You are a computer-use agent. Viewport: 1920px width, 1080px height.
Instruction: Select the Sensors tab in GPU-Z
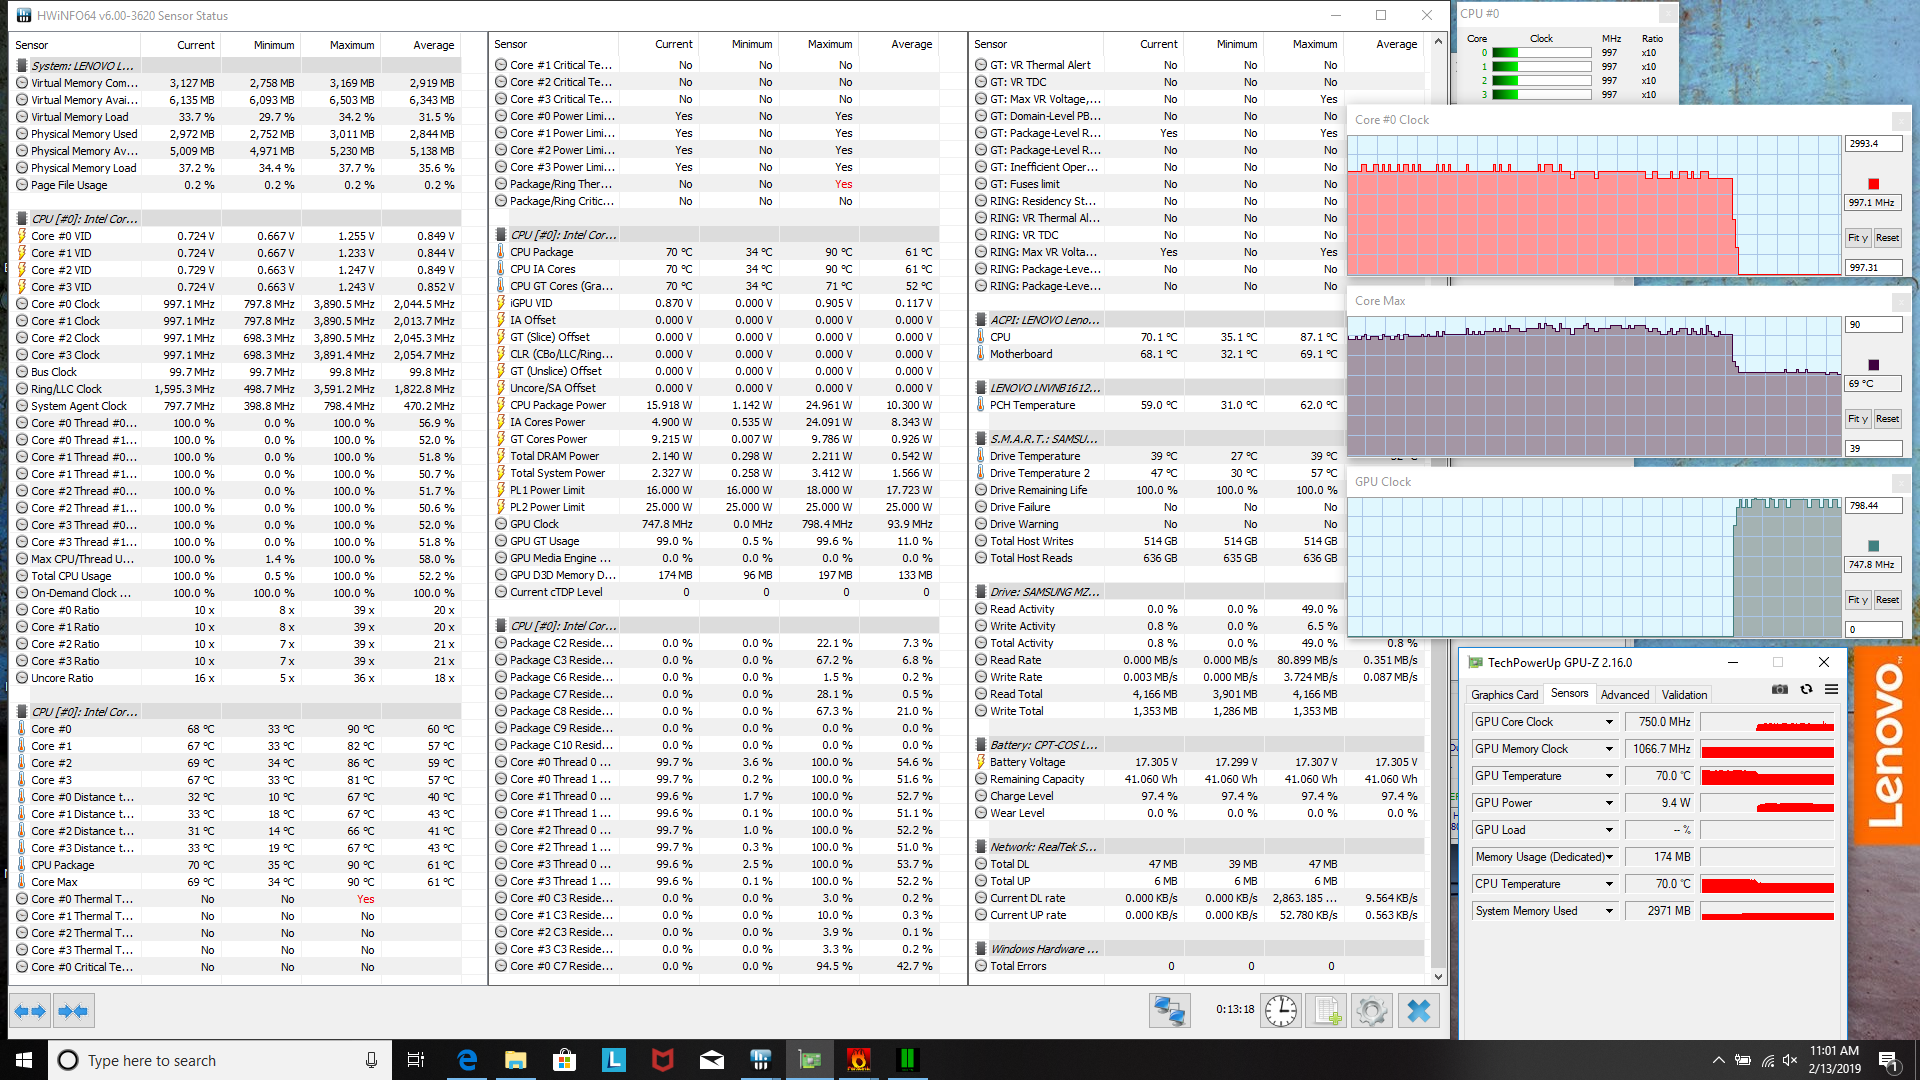coord(1569,693)
